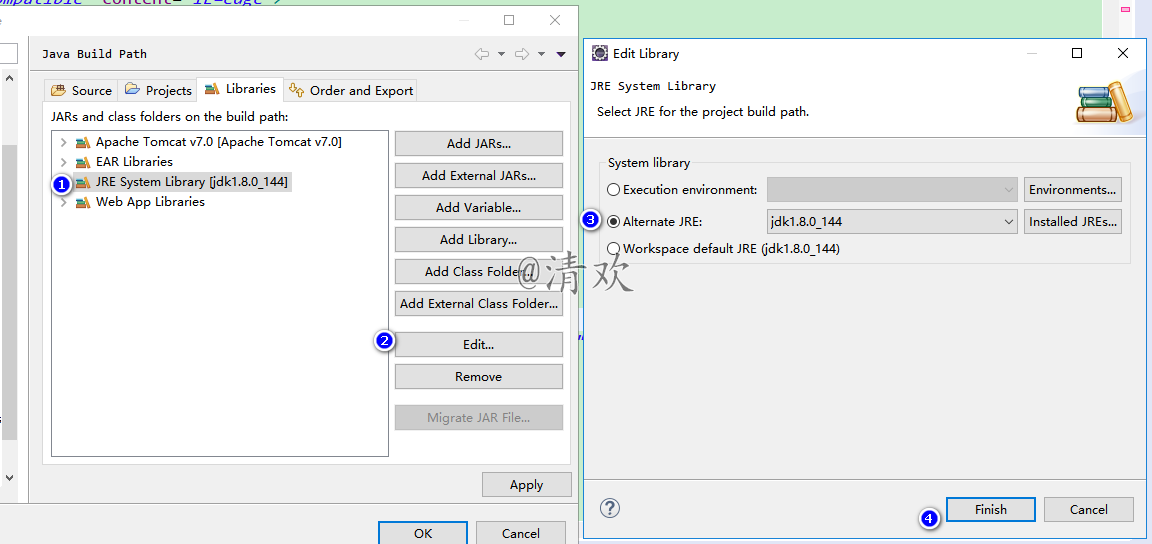Click the JRE System Library icon

(82, 182)
